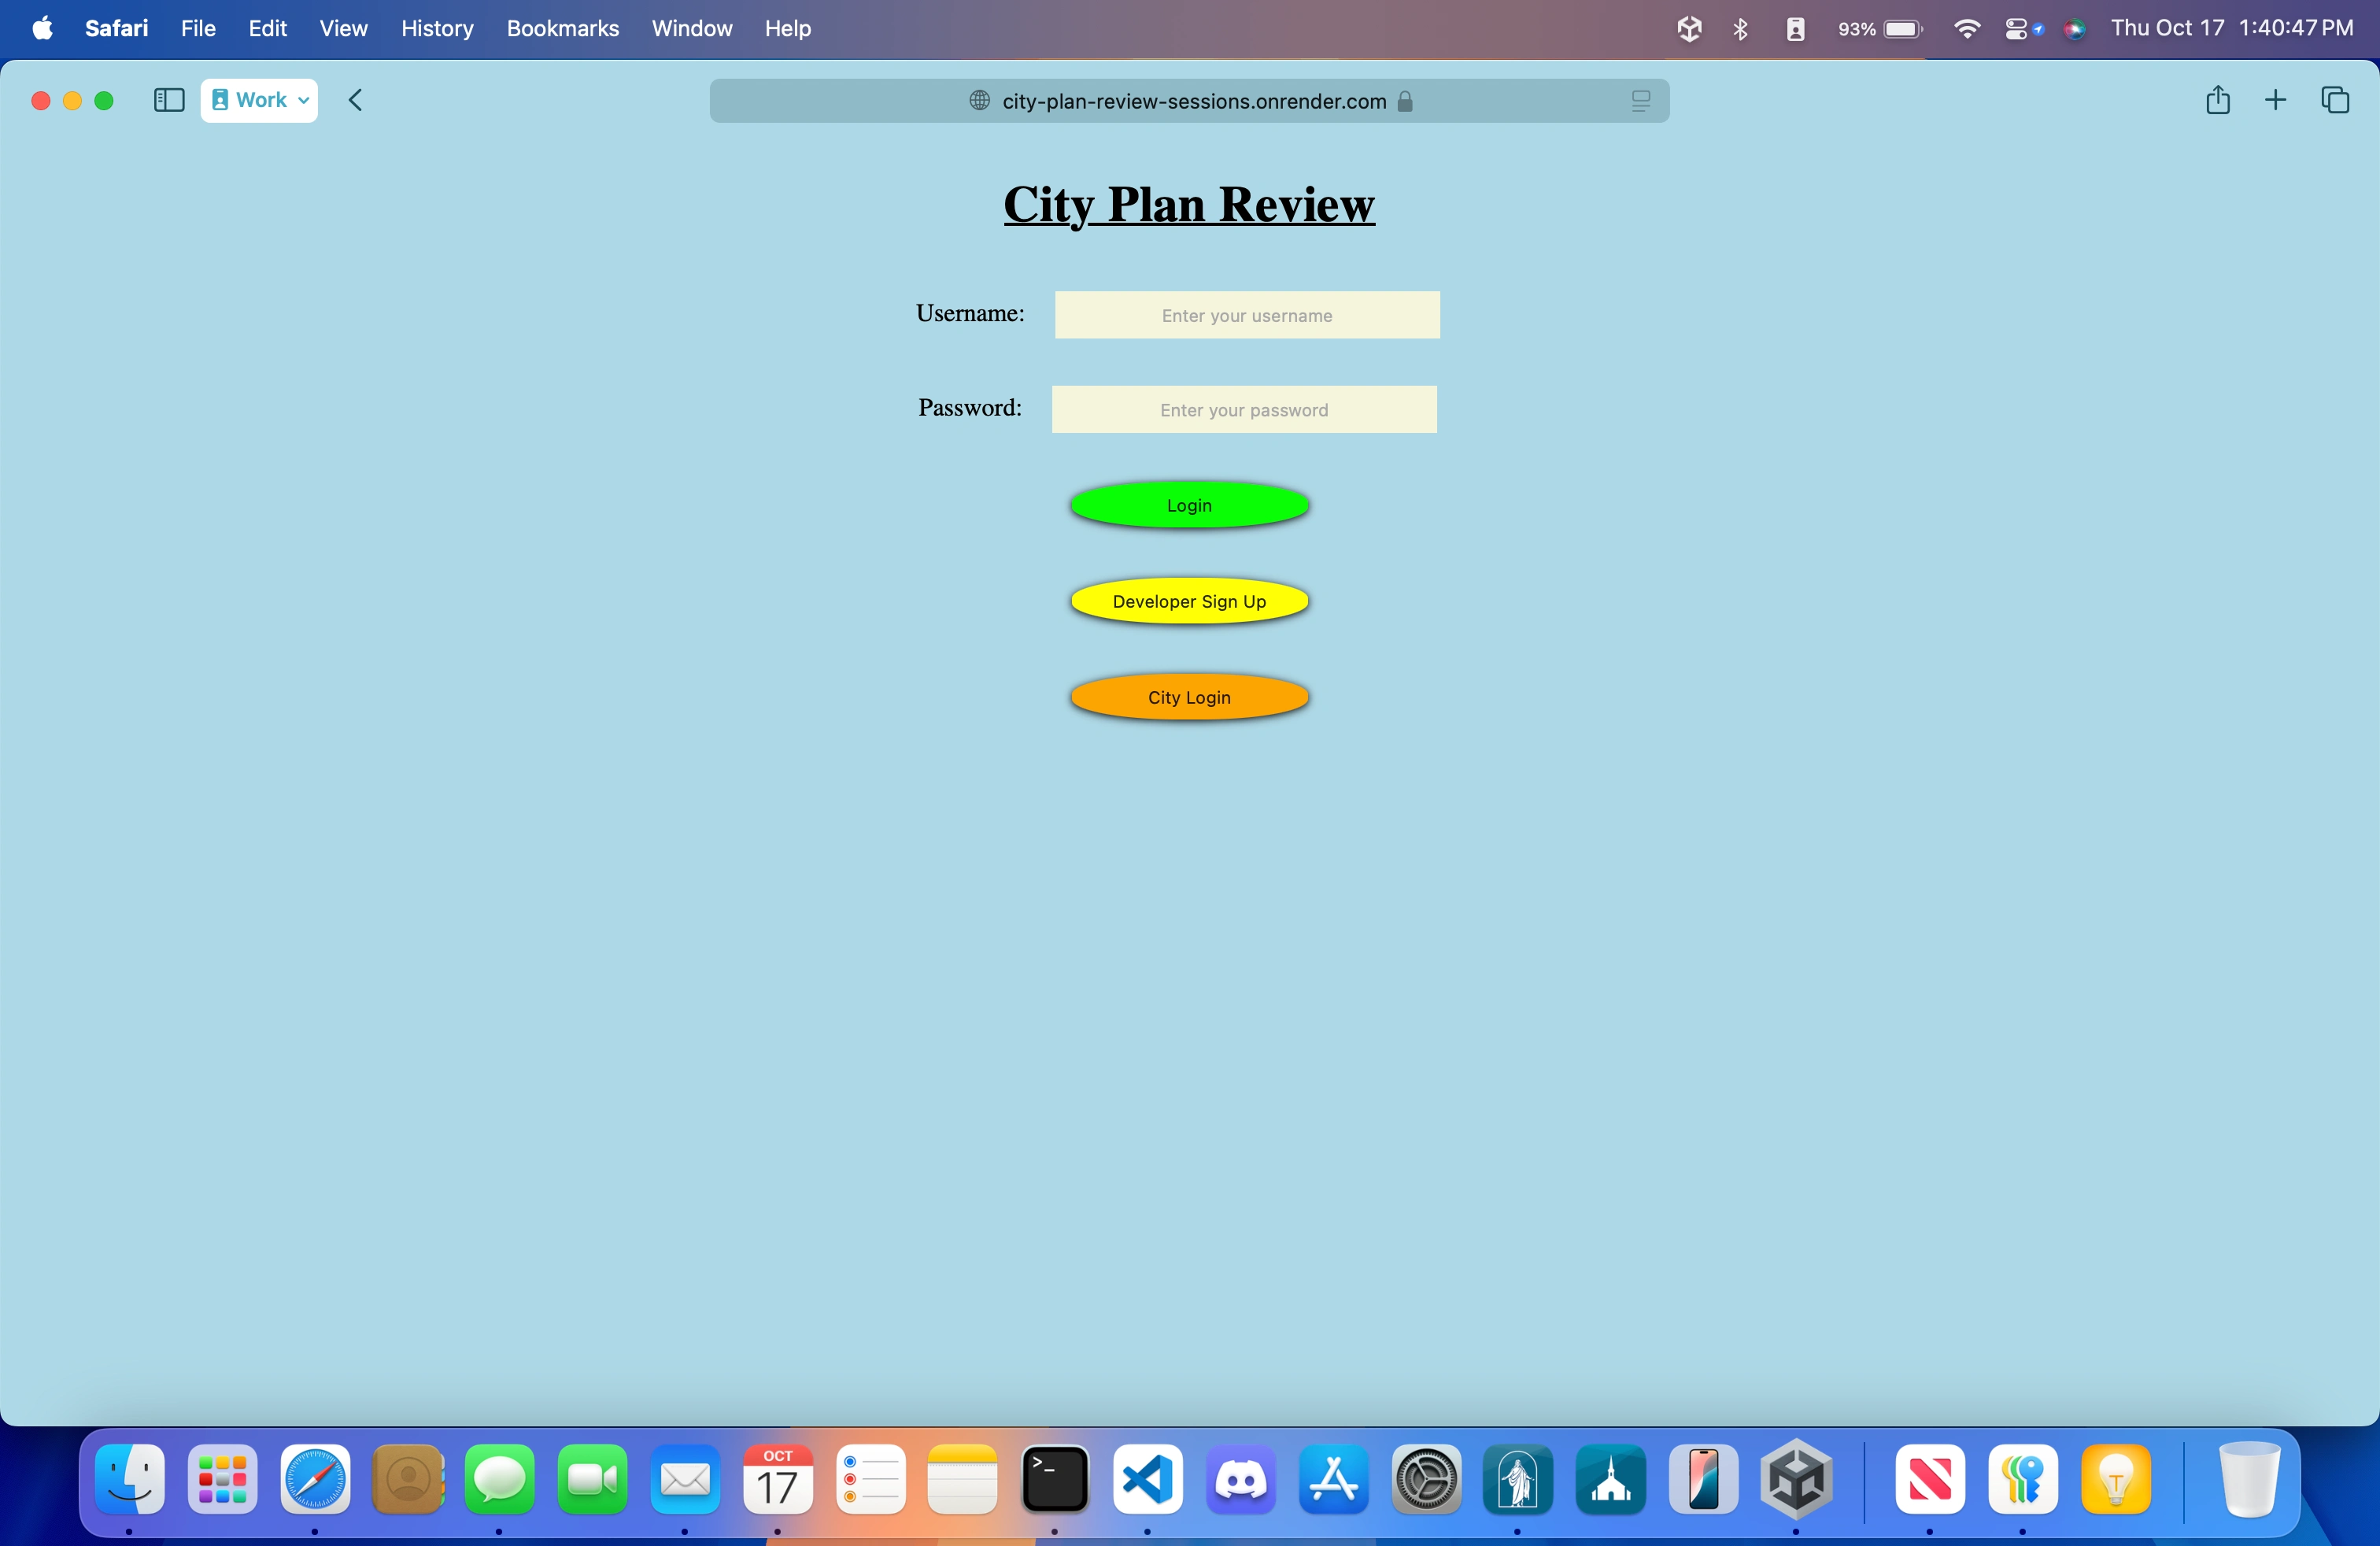
Task: Toggle the Safari sidebar
Action: [x=169, y=100]
